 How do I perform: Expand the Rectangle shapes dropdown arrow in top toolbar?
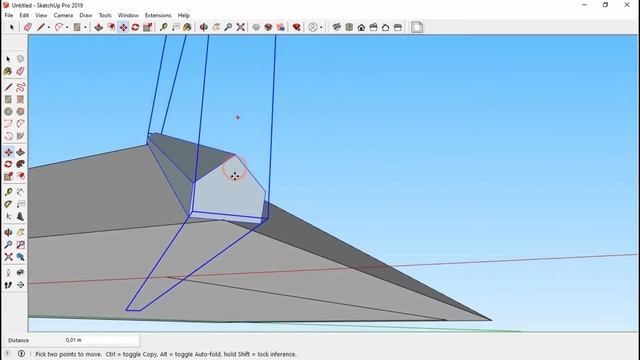pos(85,27)
